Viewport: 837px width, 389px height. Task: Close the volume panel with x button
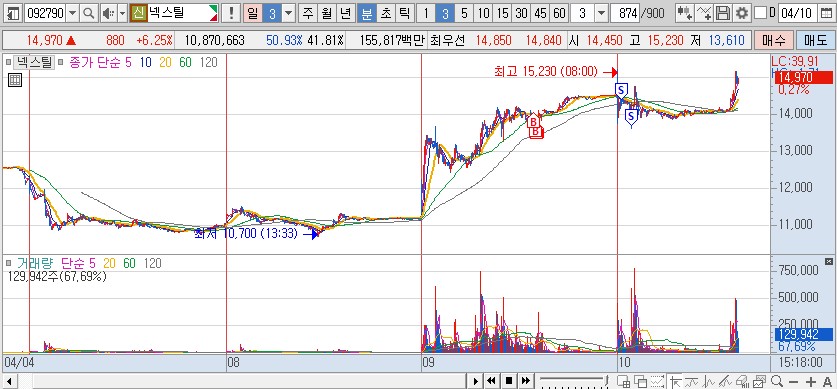pos(828,261)
